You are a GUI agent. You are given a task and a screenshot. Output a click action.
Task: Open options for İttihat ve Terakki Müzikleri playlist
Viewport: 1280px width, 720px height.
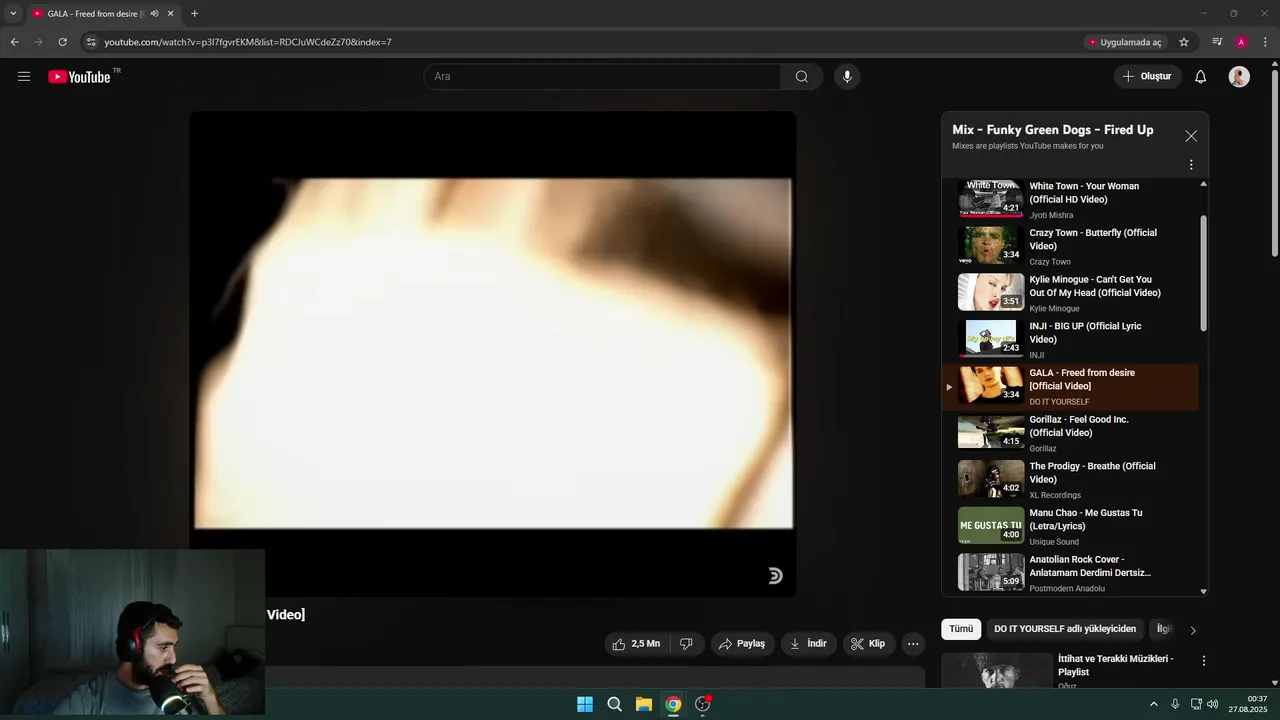1204,661
